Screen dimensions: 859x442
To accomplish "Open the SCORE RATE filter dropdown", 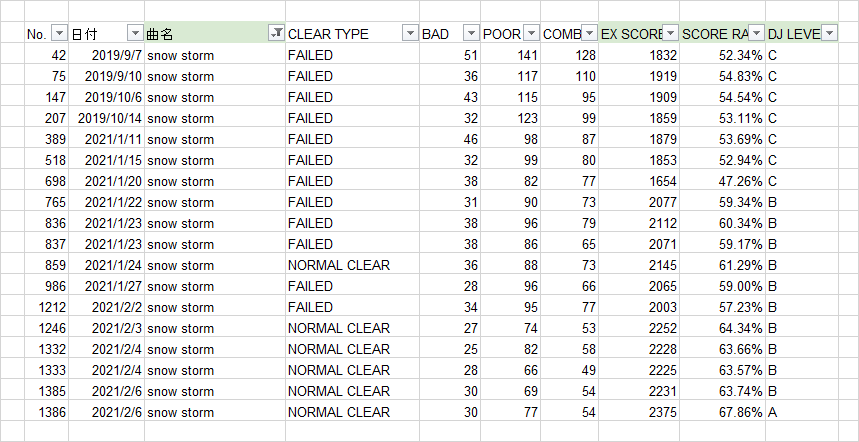I will 757,33.
